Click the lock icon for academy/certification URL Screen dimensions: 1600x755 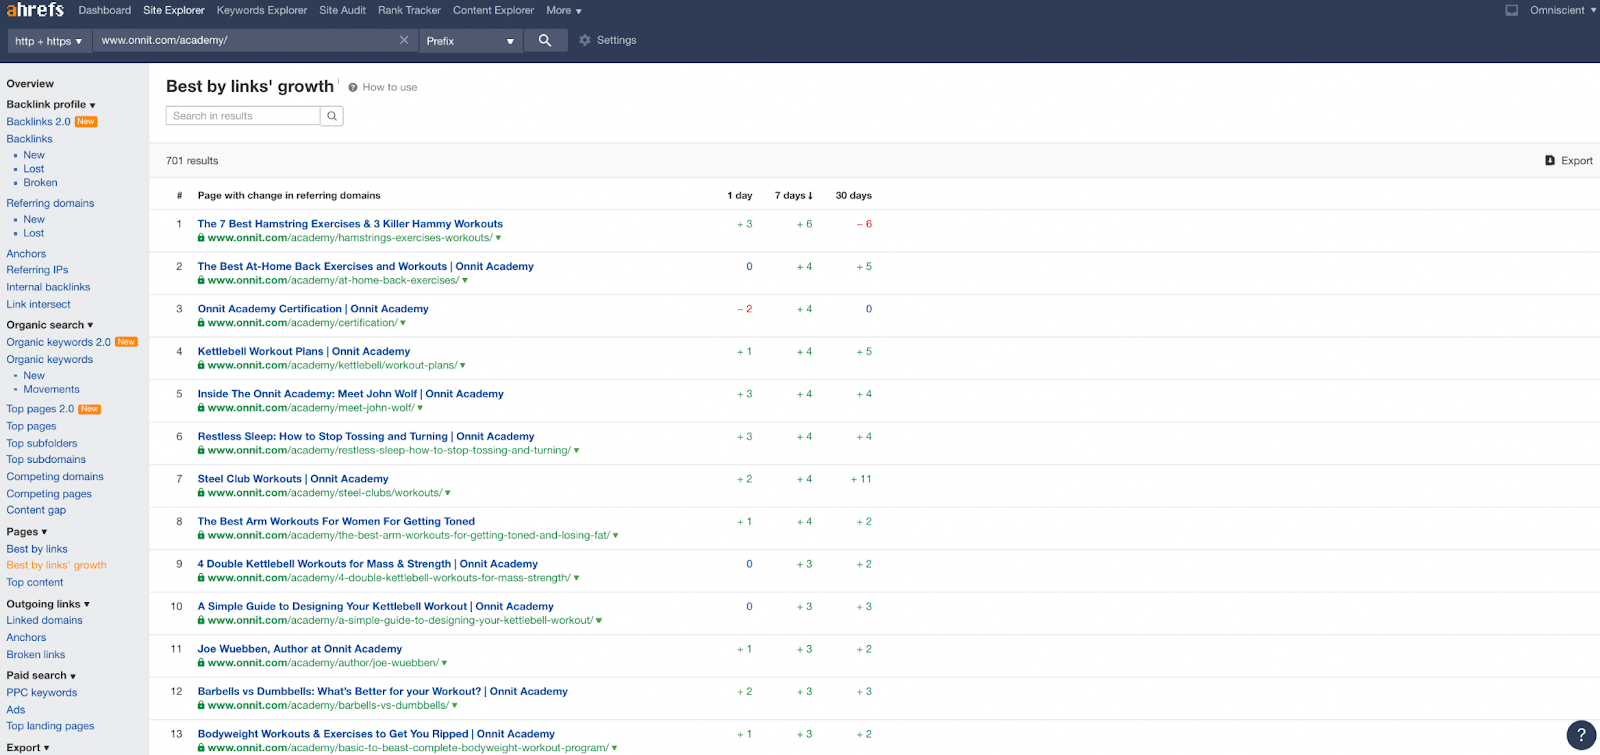[x=201, y=323]
